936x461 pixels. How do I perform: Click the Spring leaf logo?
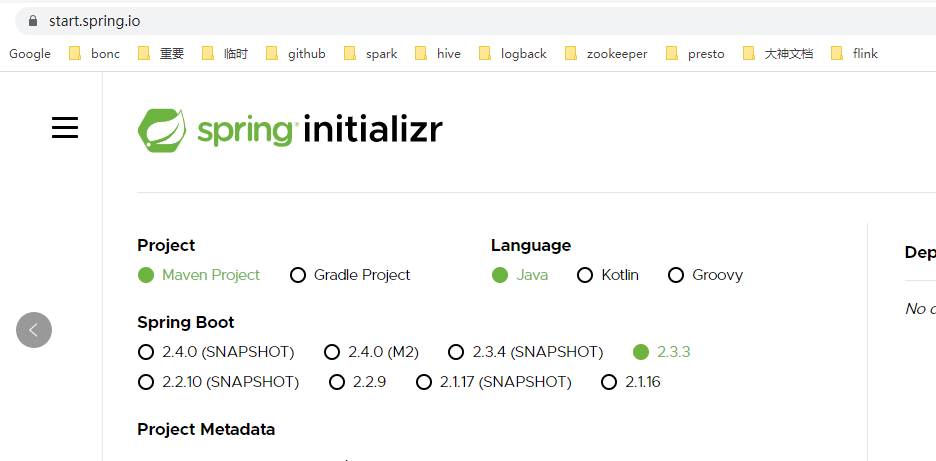[x=161, y=130]
